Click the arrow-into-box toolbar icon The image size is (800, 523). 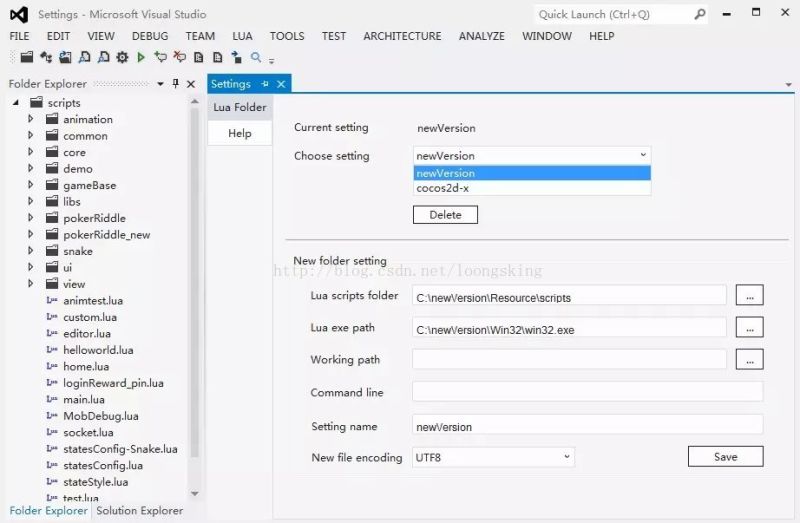click(x=236, y=57)
